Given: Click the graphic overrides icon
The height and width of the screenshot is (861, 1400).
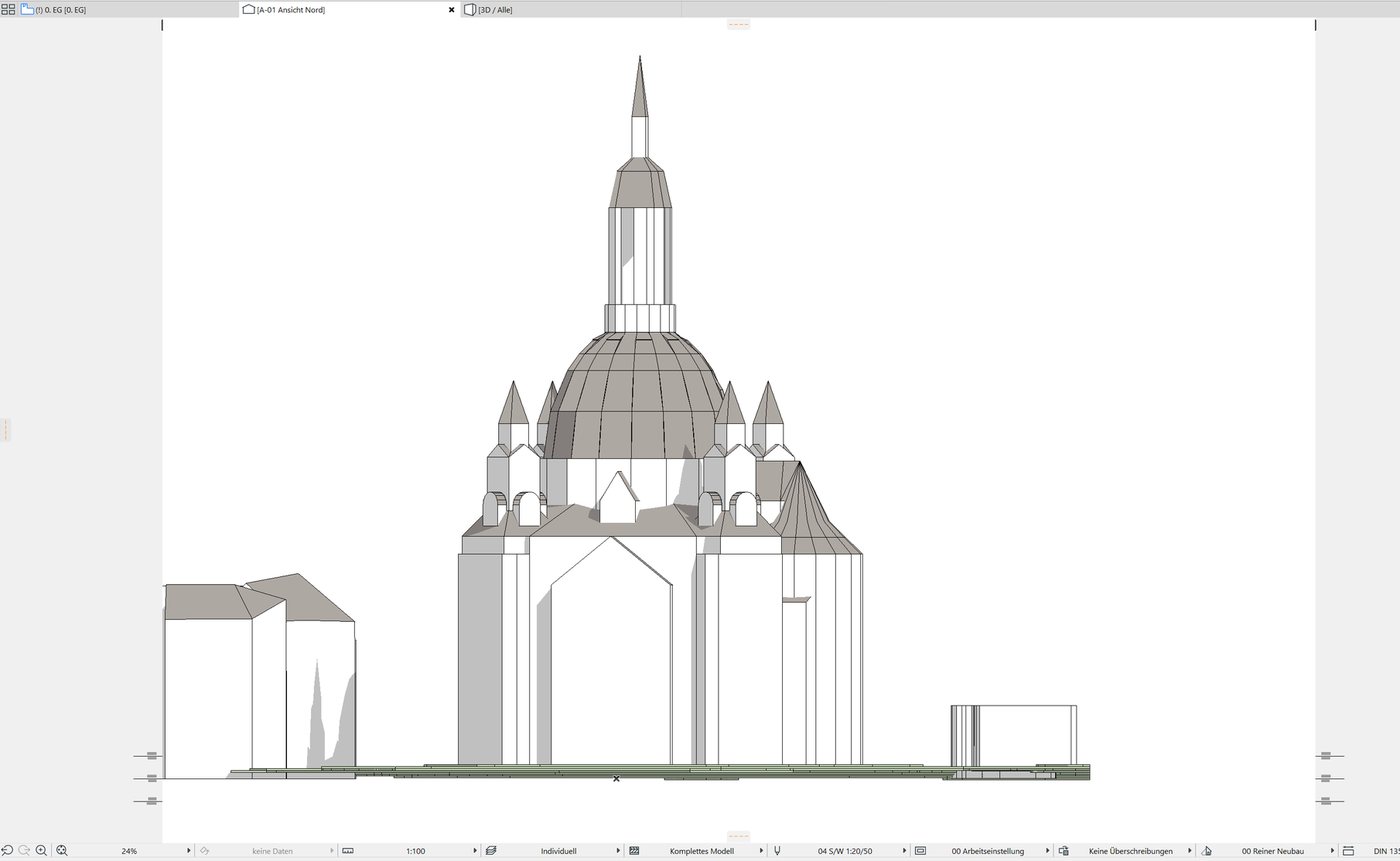Looking at the screenshot, I should (x=1064, y=851).
